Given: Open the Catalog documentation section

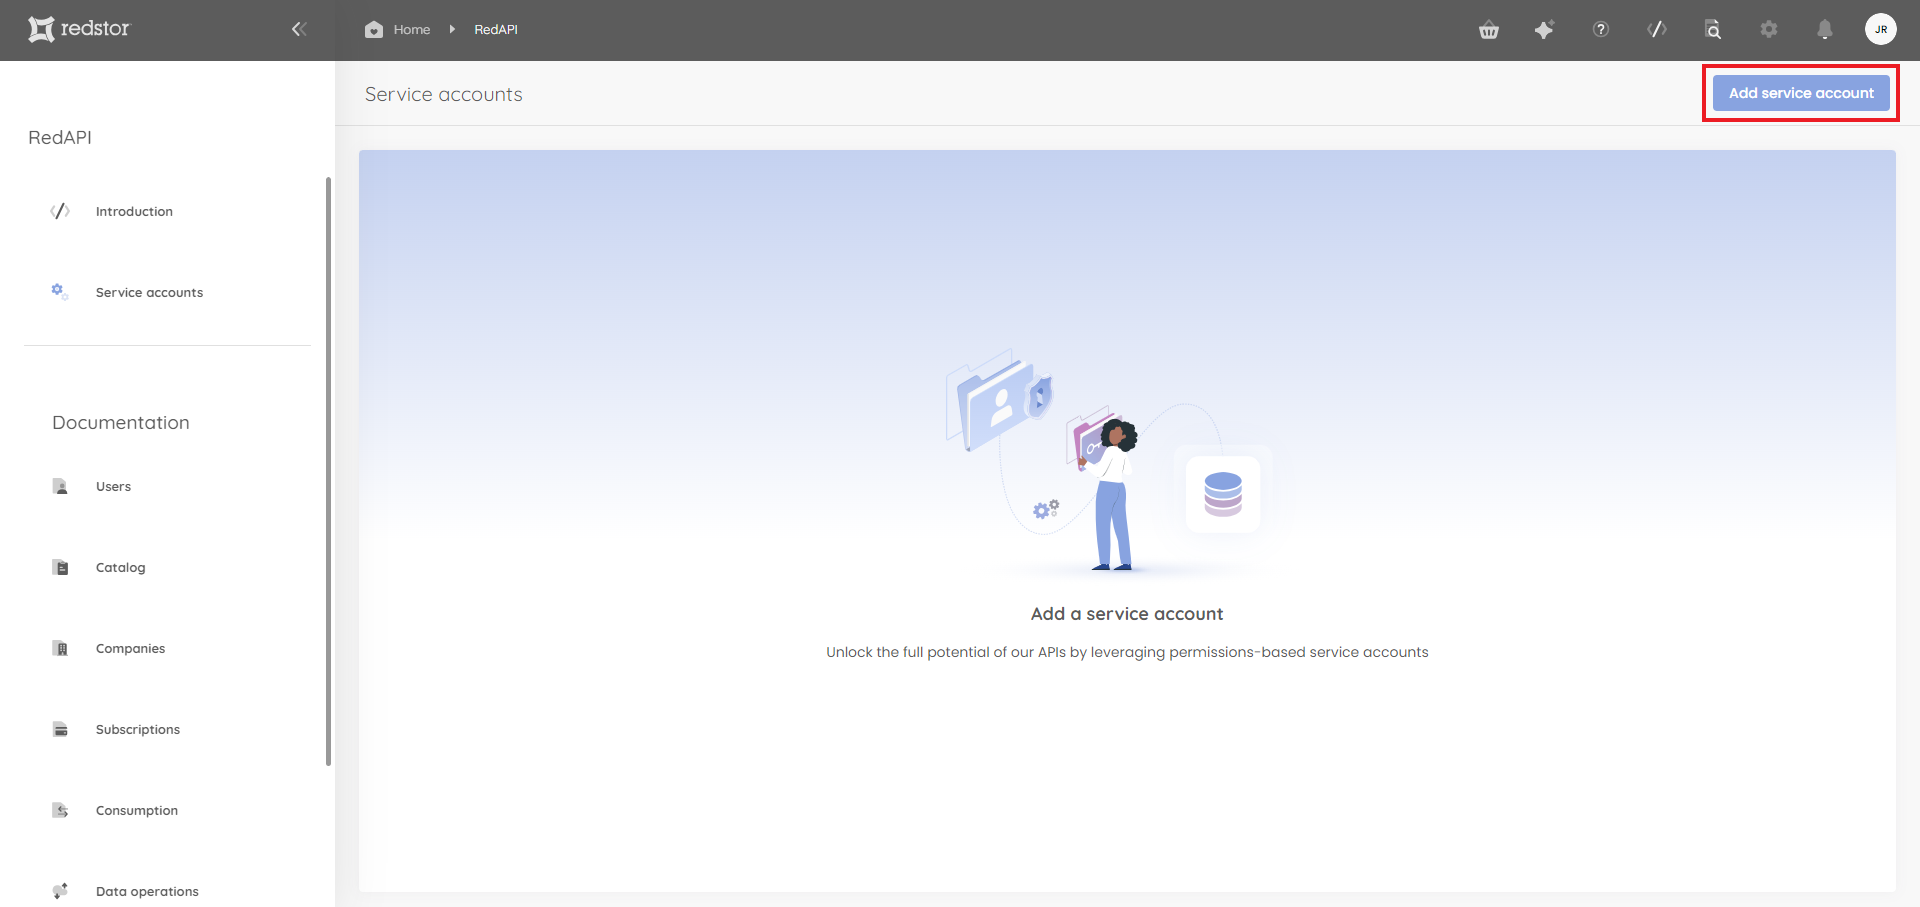Looking at the screenshot, I should coord(120,567).
